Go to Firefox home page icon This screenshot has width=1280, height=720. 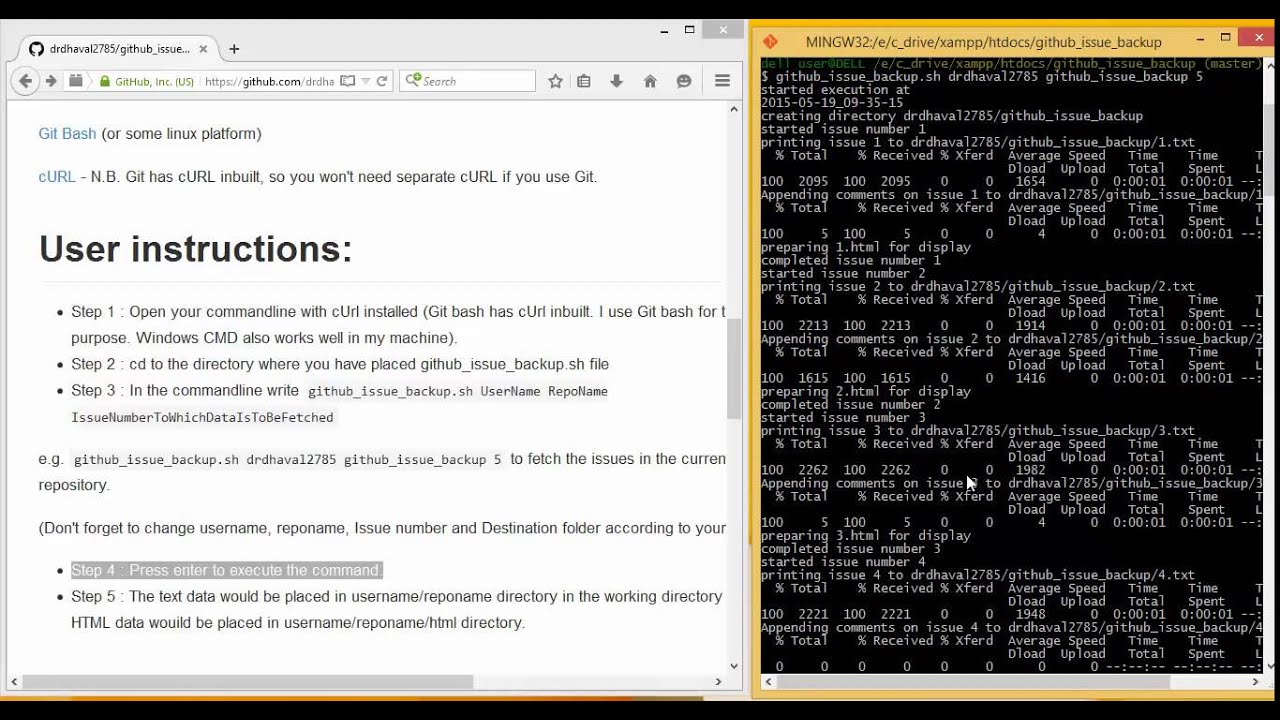650,81
